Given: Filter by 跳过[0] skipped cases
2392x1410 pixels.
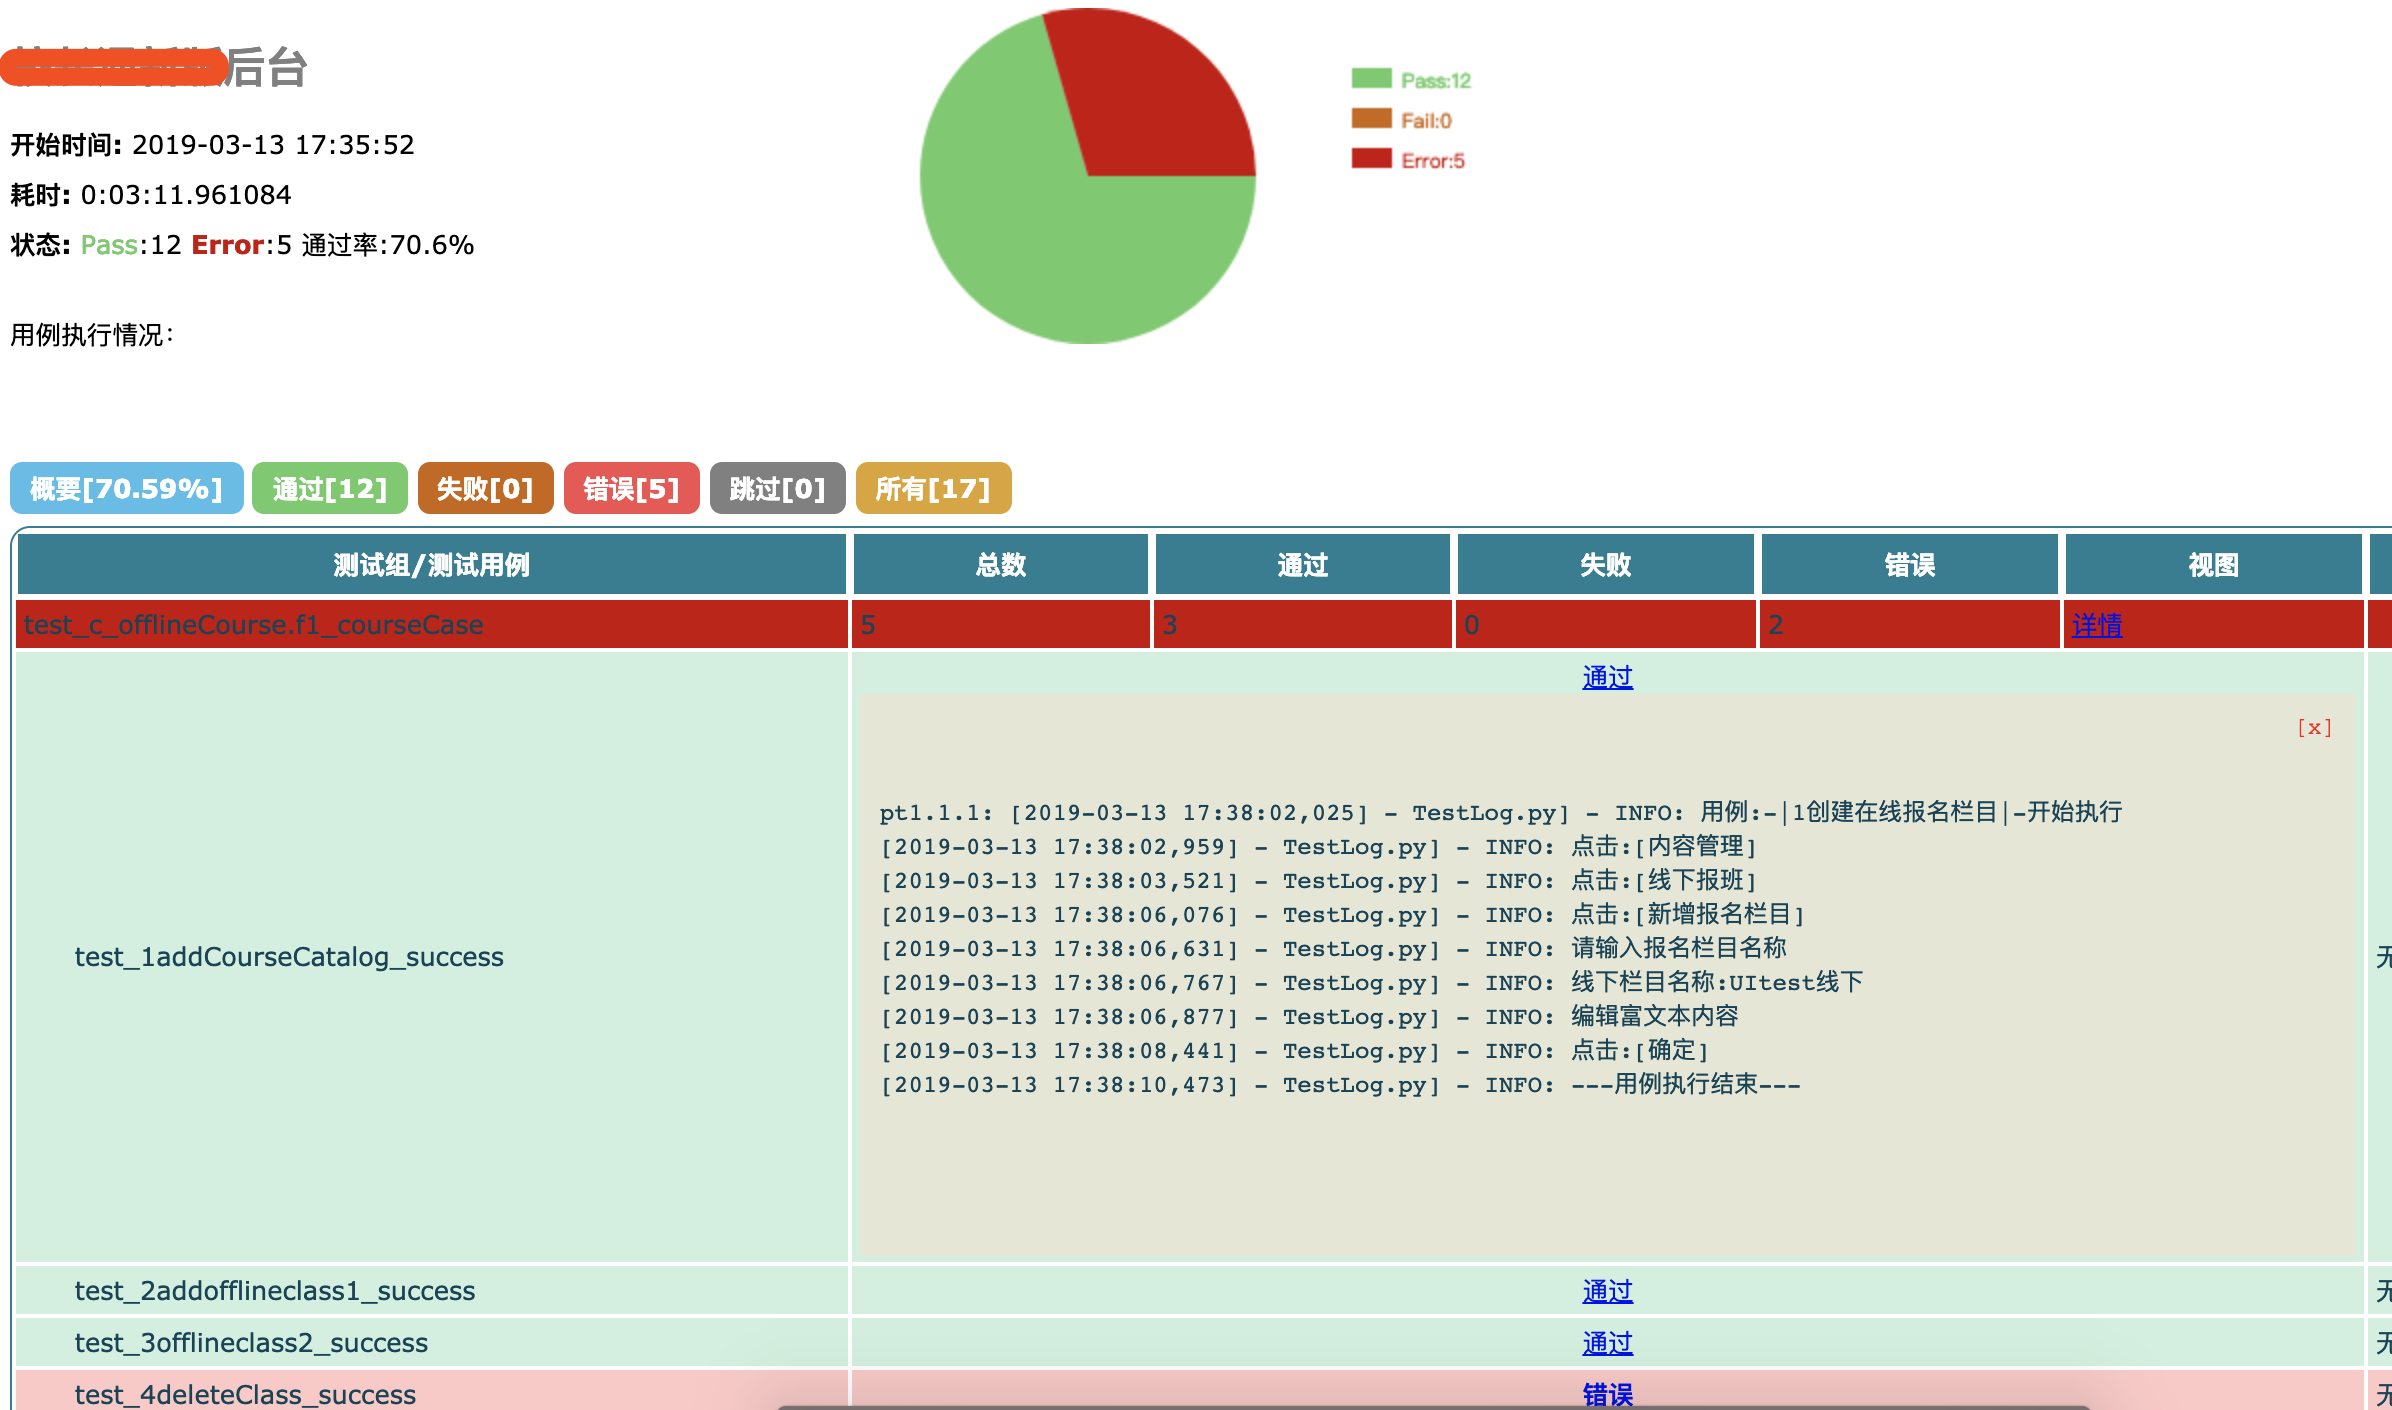Looking at the screenshot, I should point(777,489).
